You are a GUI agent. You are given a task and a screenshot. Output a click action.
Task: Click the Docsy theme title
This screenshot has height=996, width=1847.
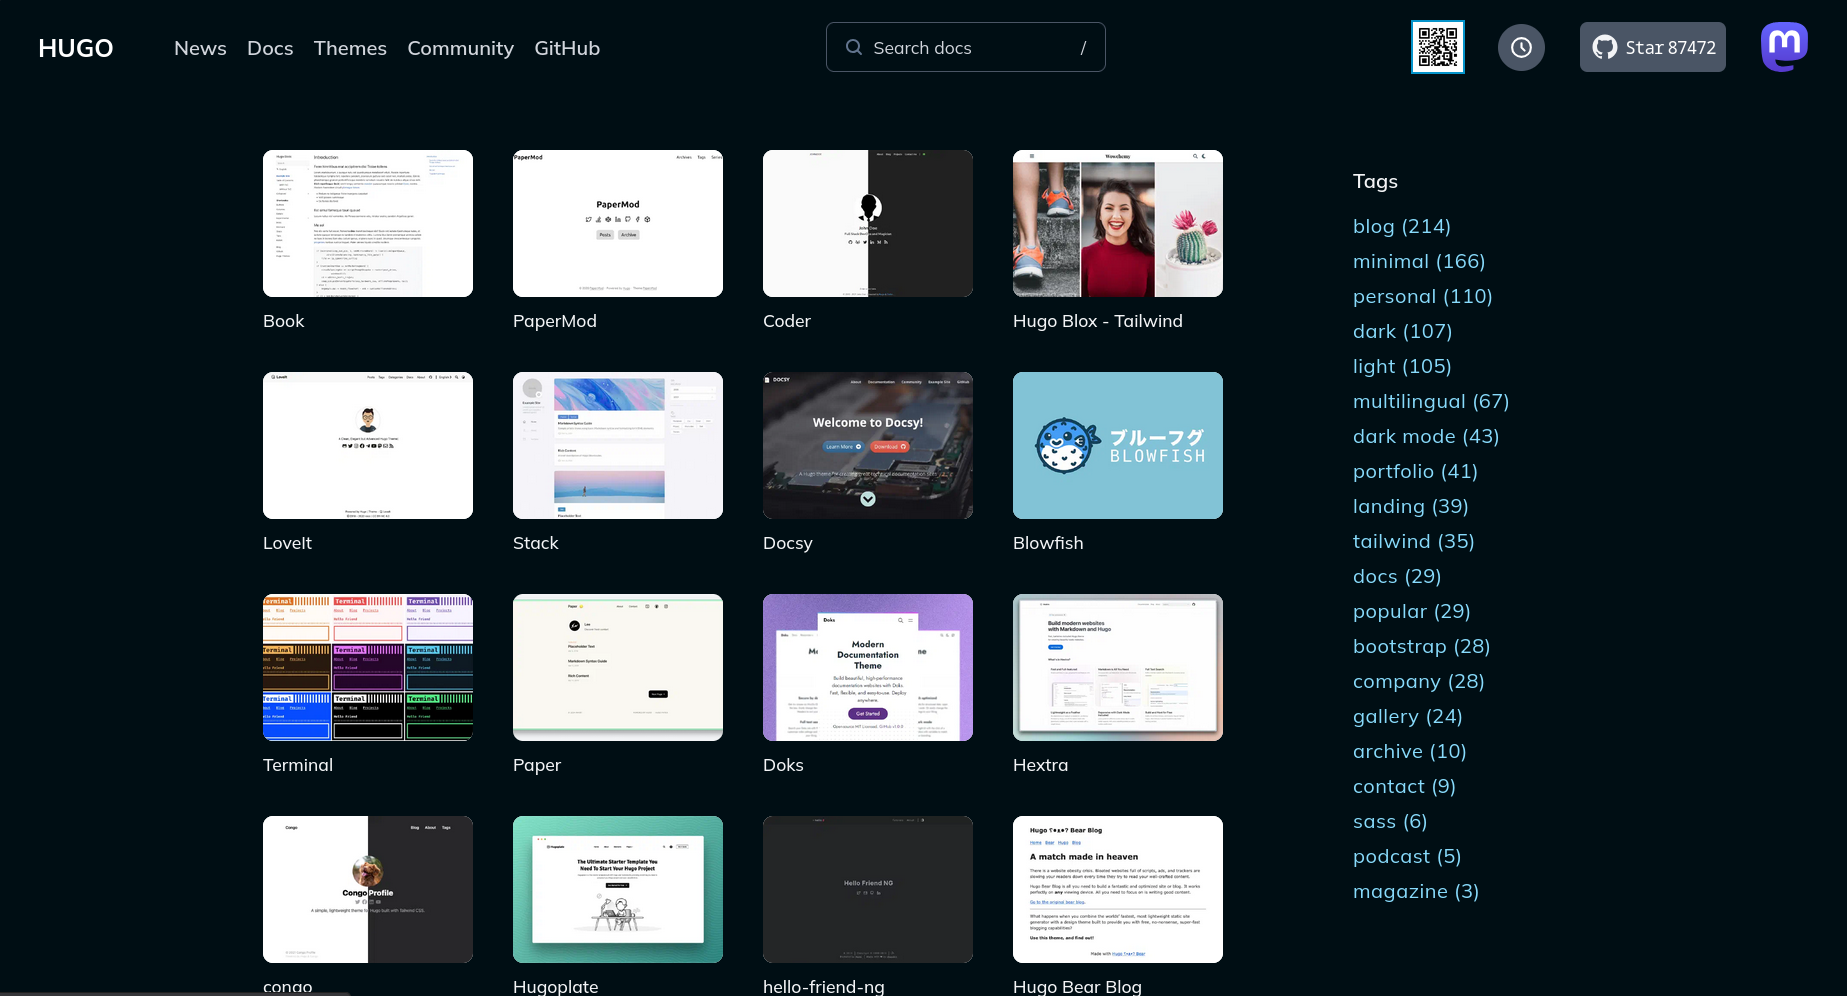click(x=788, y=543)
